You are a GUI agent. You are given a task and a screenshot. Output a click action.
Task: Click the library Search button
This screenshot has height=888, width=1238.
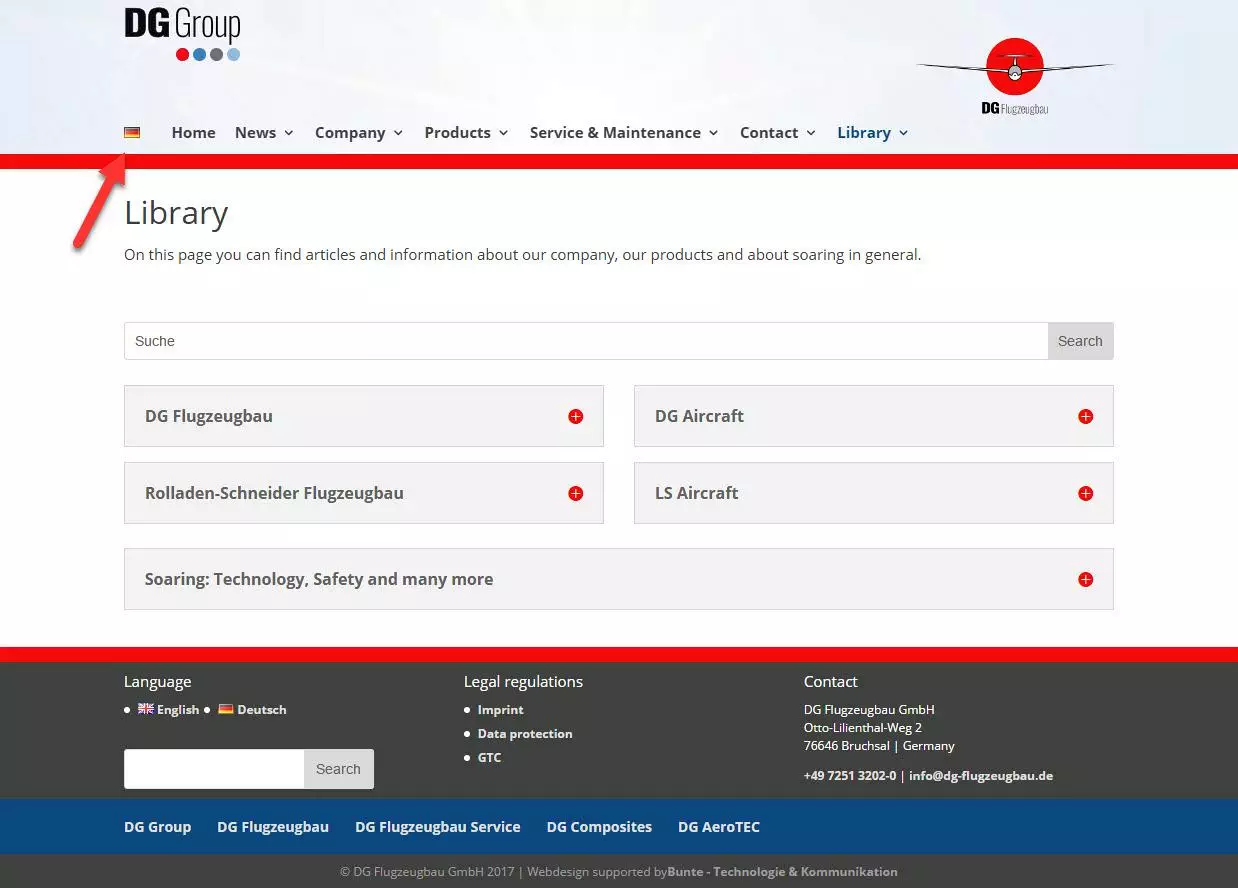tap(1080, 341)
